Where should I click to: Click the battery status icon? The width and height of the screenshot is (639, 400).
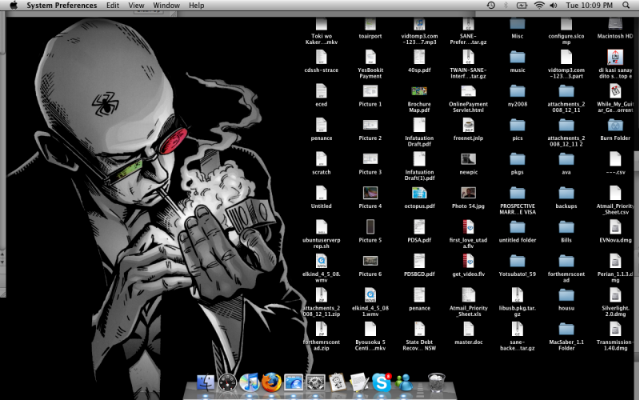click(x=522, y=5)
